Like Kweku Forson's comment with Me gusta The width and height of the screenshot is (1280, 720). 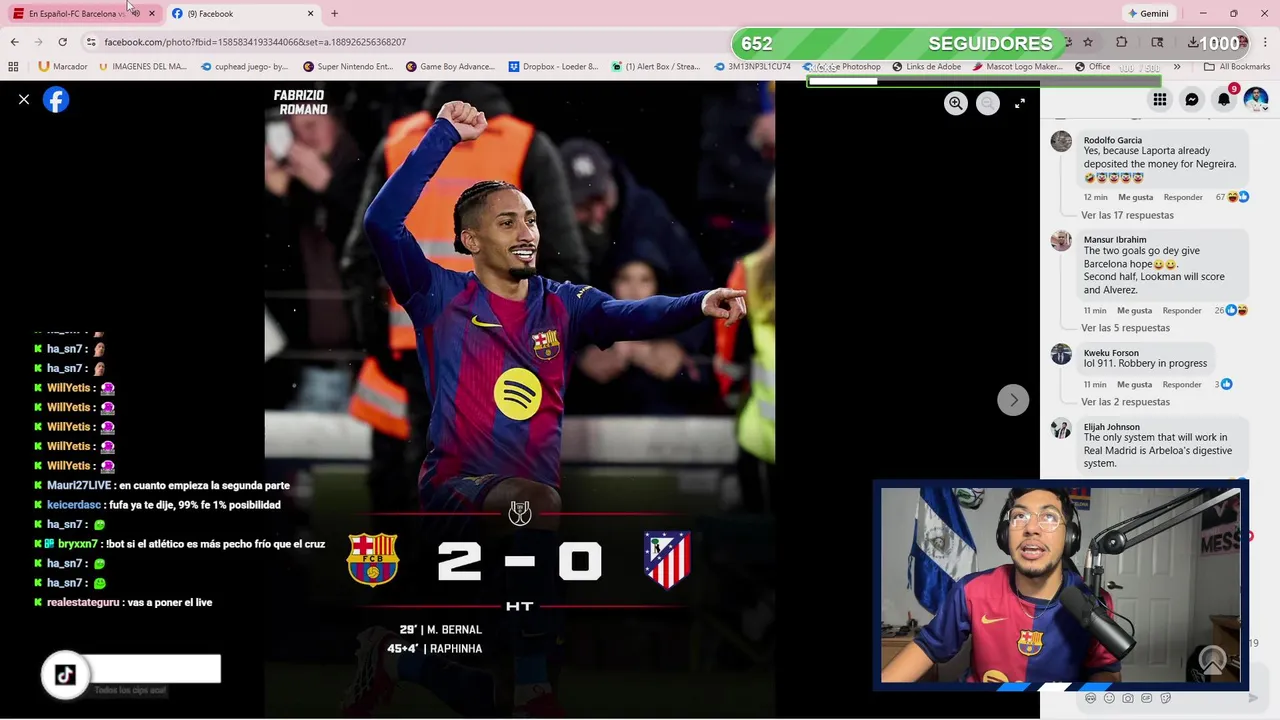(1135, 385)
